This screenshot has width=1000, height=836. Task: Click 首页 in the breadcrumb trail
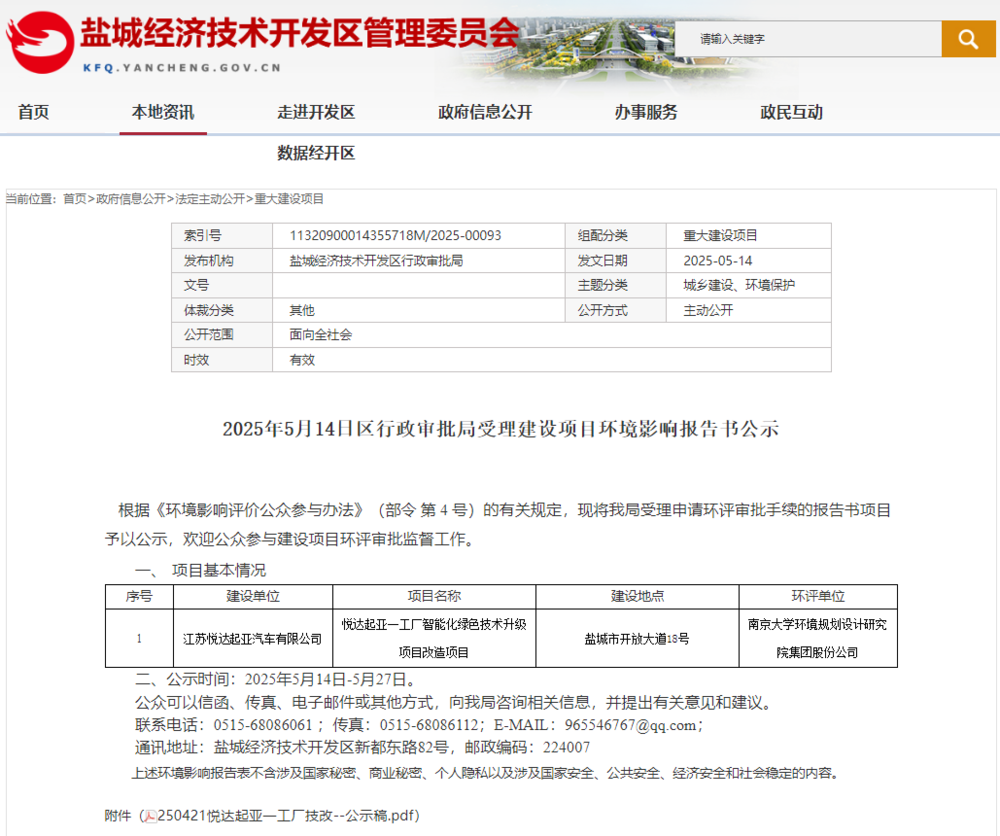pos(75,199)
